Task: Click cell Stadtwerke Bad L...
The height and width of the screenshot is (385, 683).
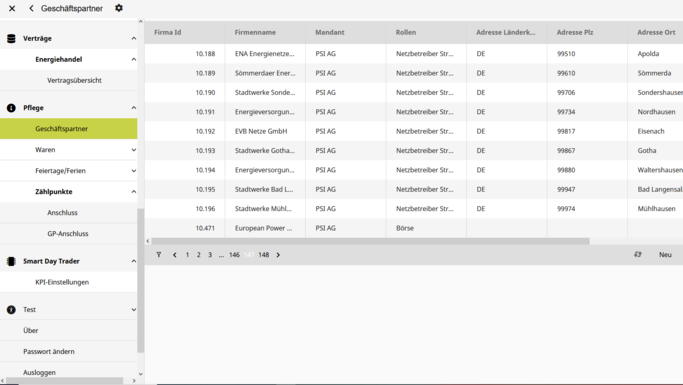Action: (x=265, y=189)
